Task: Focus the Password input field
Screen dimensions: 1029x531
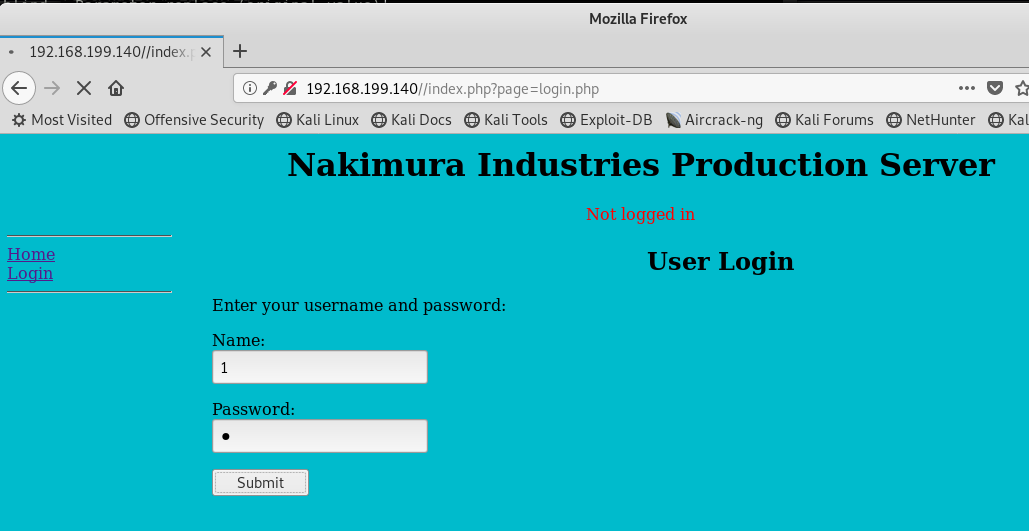Action: click(320, 436)
